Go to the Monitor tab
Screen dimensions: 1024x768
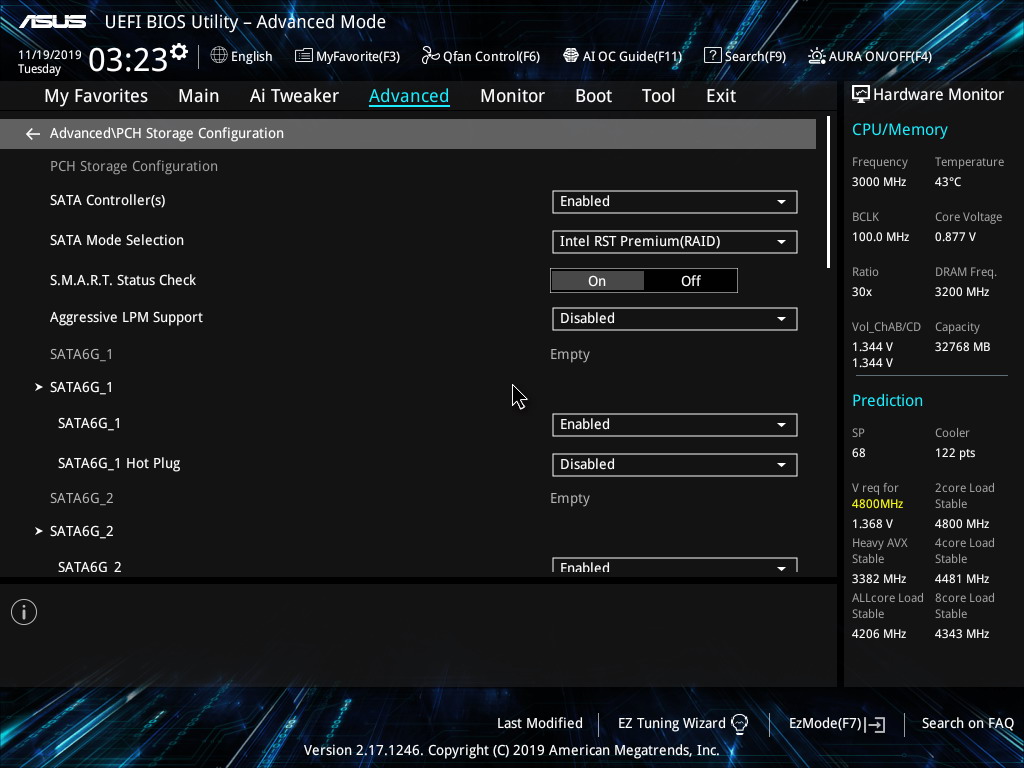(512, 96)
